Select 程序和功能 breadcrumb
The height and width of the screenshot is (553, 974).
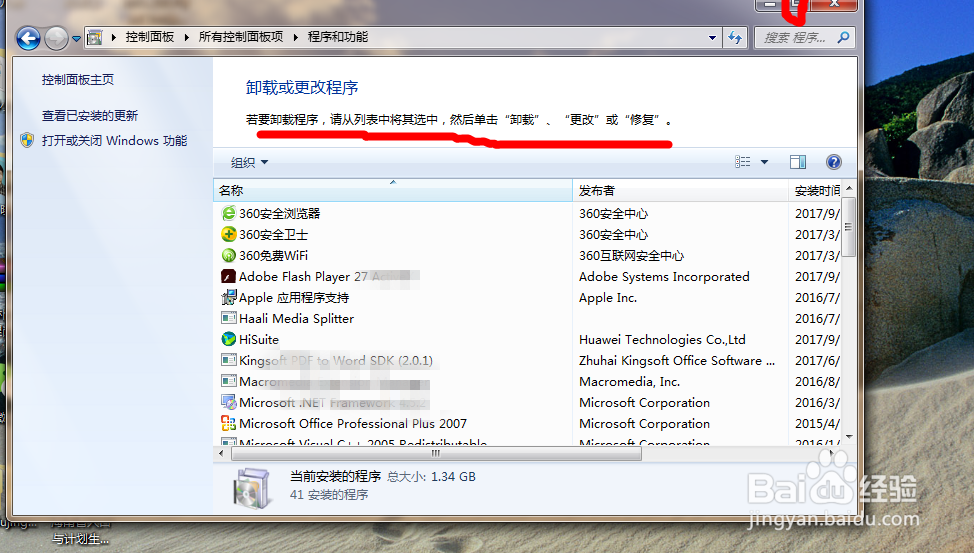tap(338, 37)
